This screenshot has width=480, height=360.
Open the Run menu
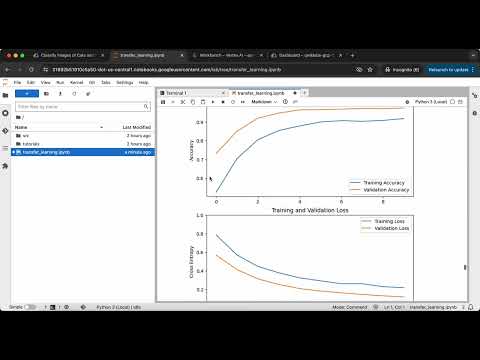(x=60, y=82)
